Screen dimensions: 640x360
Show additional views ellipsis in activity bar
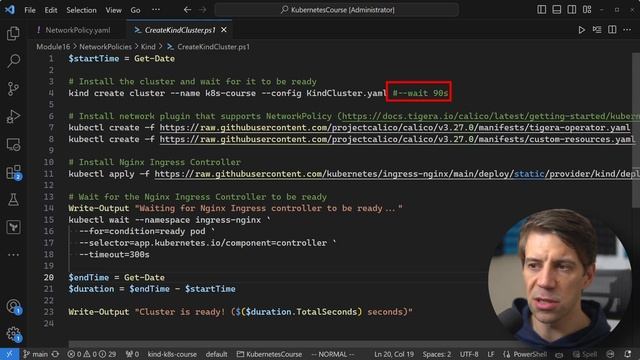13,255
